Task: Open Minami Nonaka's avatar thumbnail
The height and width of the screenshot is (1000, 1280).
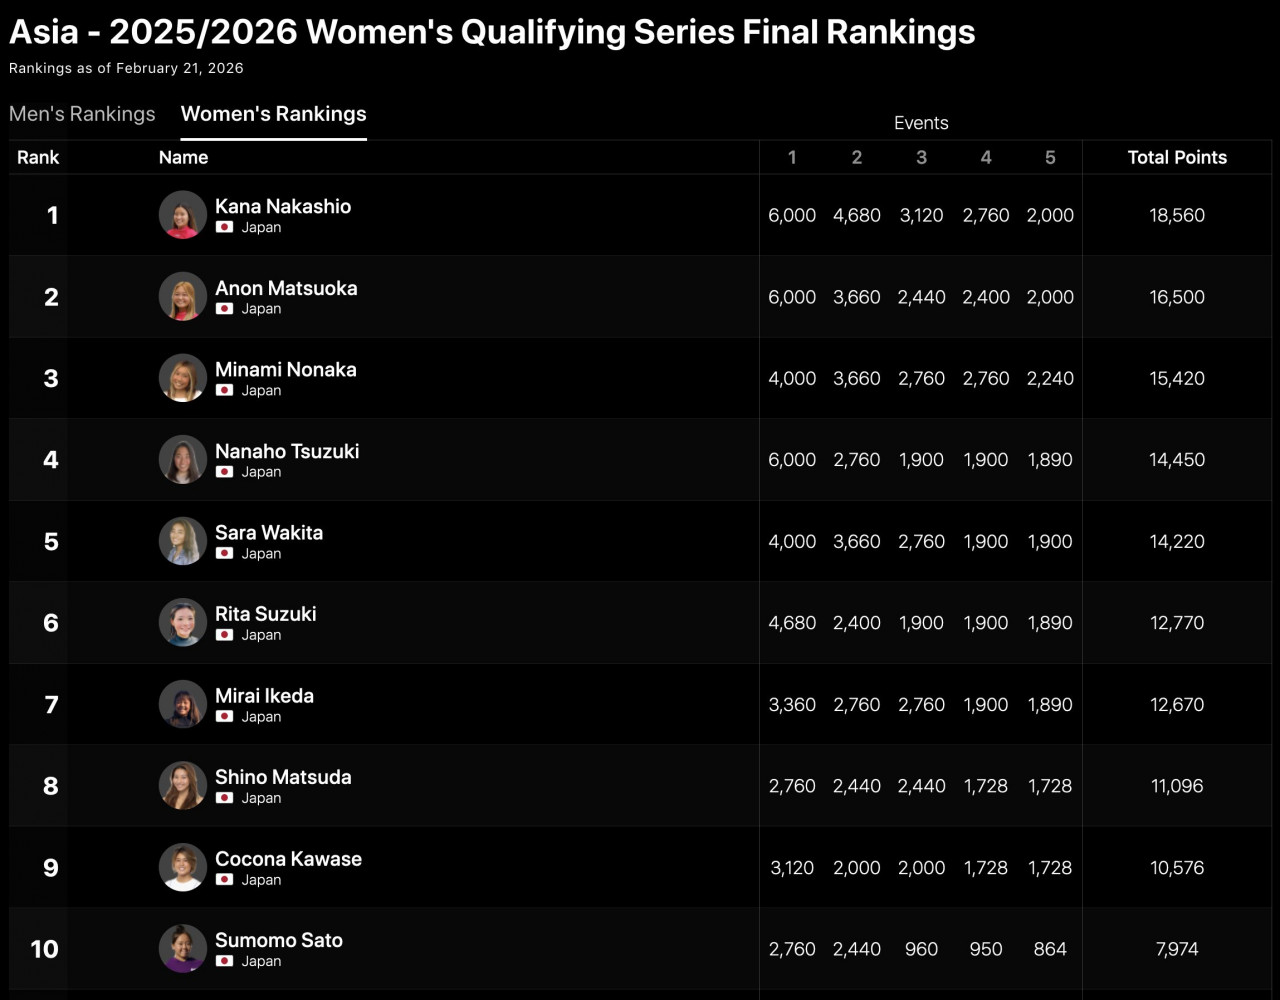Action: (x=183, y=378)
